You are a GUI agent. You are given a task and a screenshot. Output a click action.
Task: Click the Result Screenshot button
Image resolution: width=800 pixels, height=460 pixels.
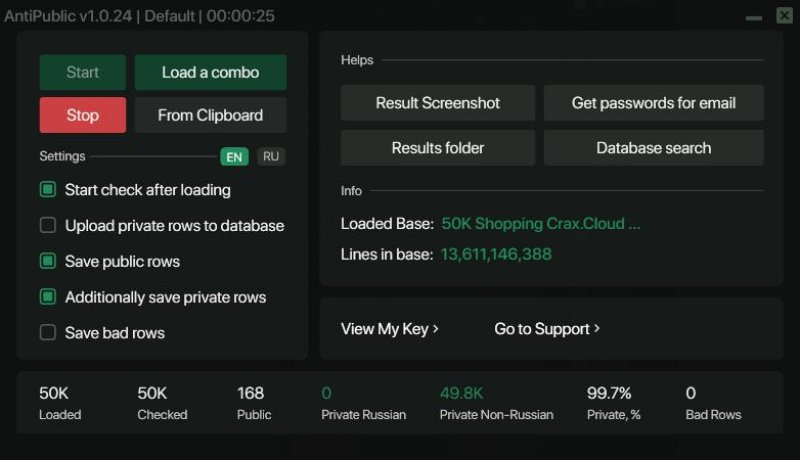pyautogui.click(x=438, y=103)
